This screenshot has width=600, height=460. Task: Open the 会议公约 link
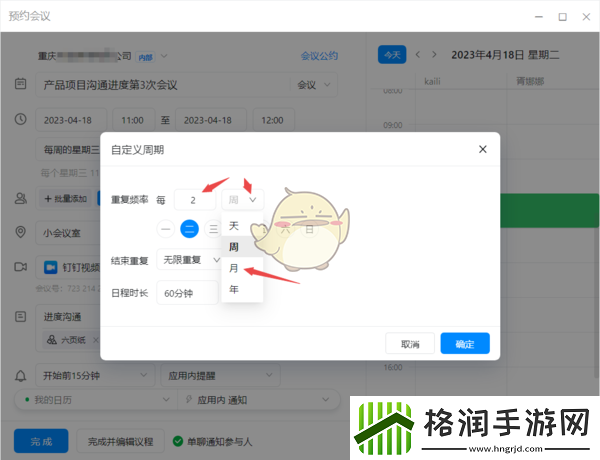(319, 56)
